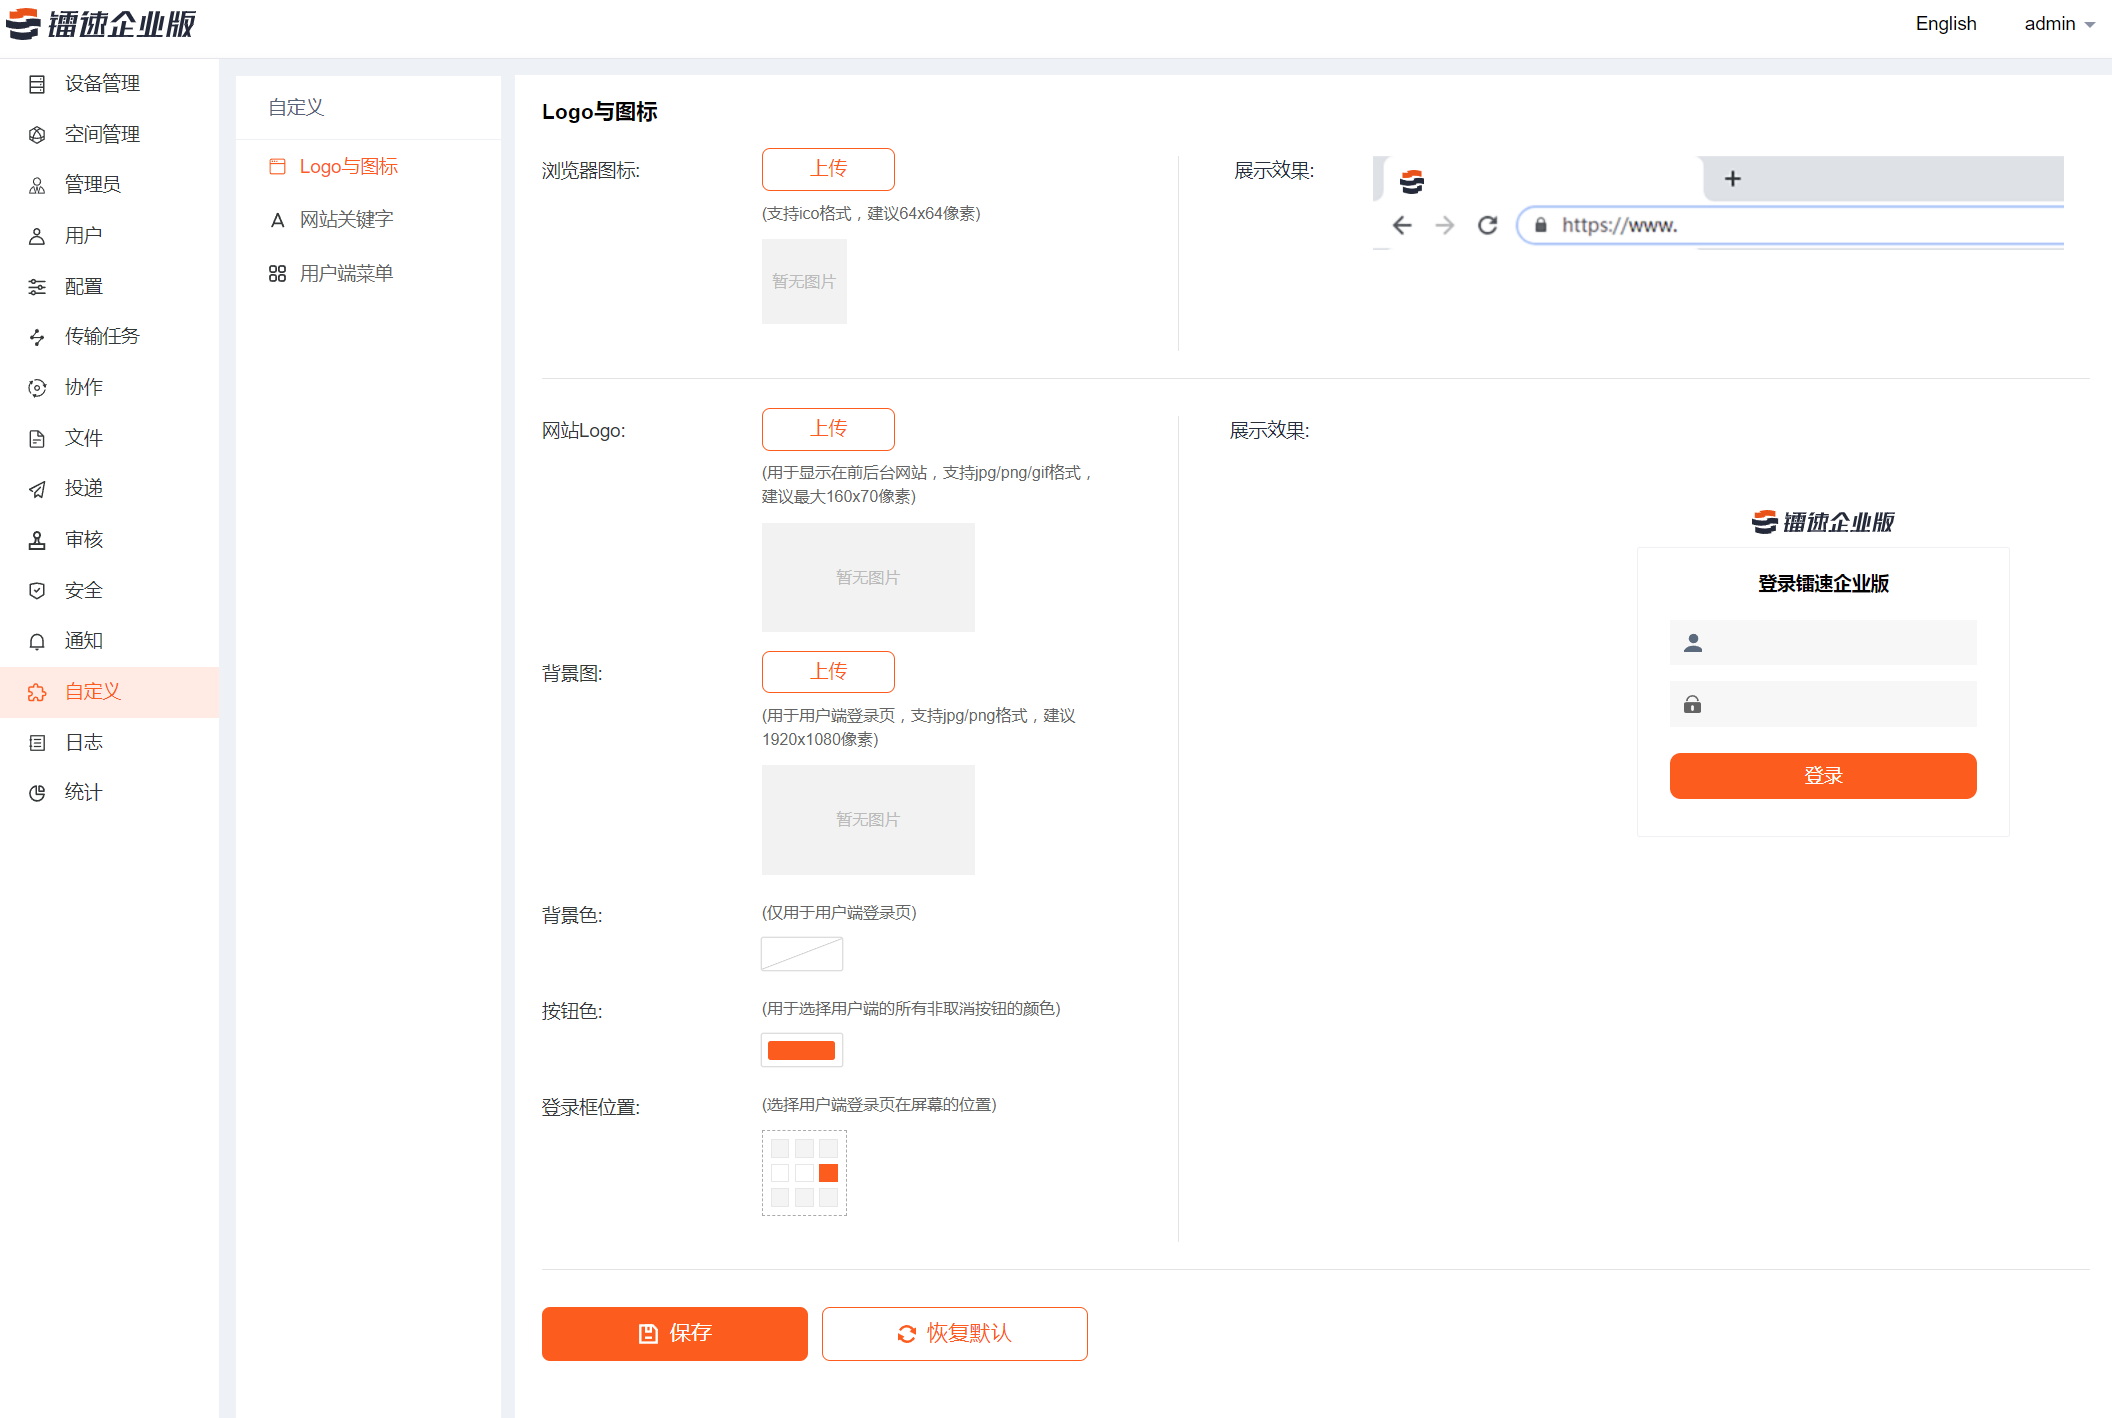Image resolution: width=2112 pixels, height=1418 pixels.
Task: Select center-right login box position cell
Action: (x=828, y=1173)
